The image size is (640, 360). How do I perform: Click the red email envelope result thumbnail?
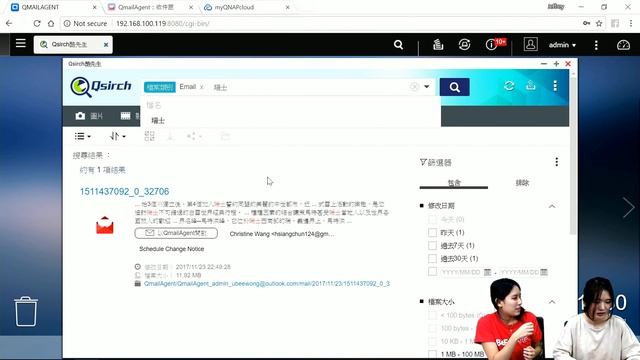(104, 225)
